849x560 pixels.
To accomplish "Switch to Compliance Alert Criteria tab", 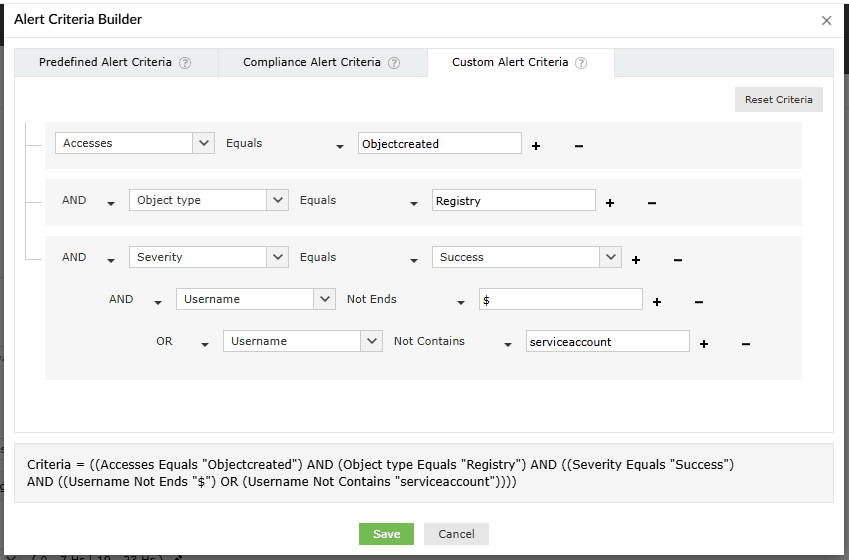I will (x=312, y=62).
